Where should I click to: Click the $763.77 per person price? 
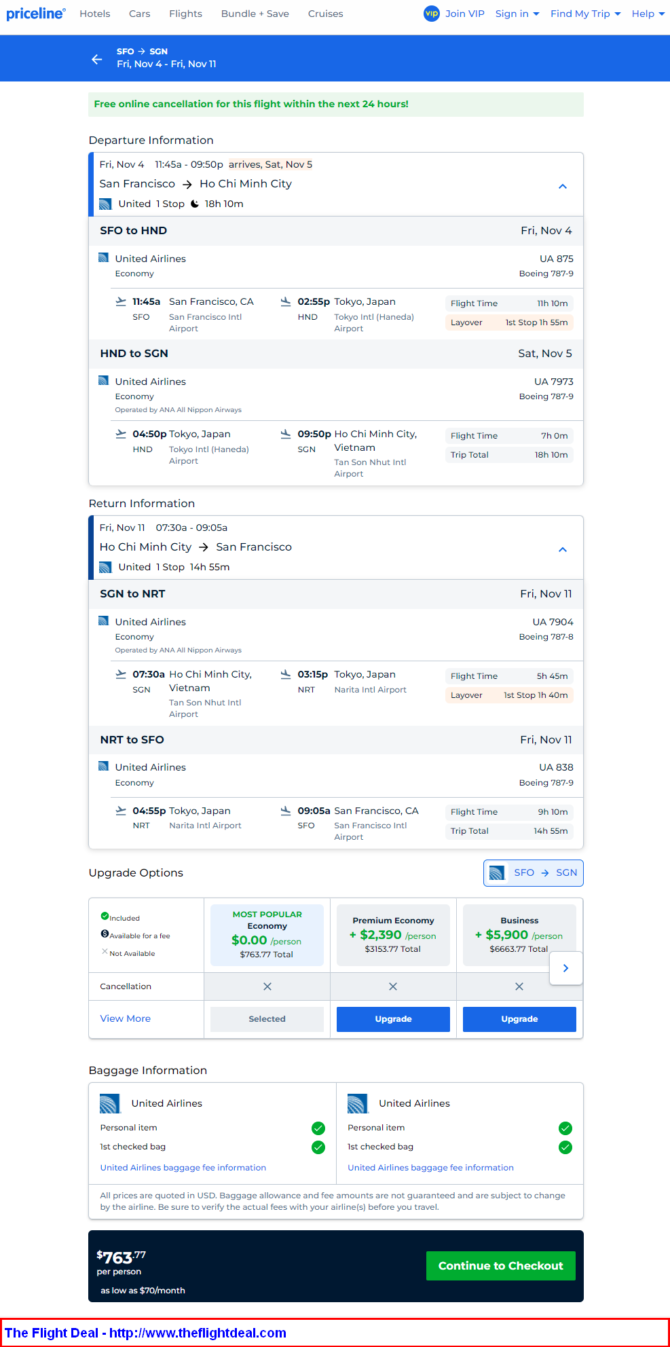121,1263
